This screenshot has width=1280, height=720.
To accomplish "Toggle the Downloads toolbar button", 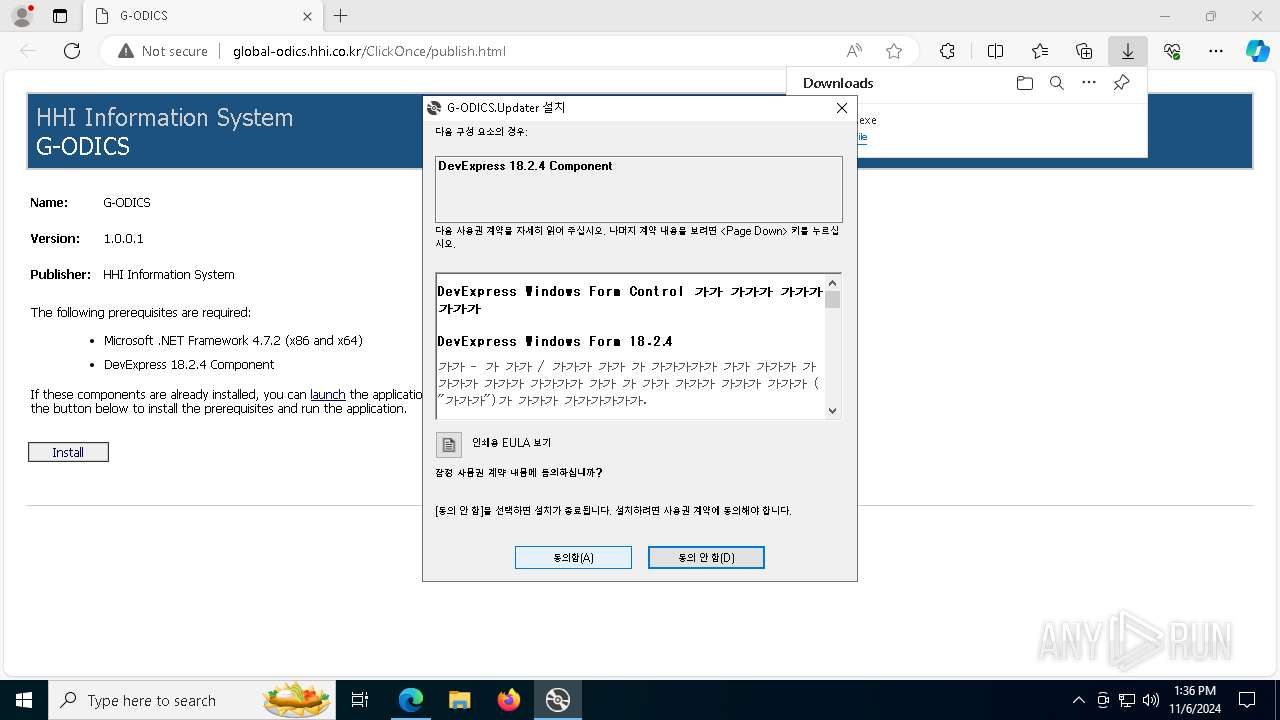I will (1127, 51).
